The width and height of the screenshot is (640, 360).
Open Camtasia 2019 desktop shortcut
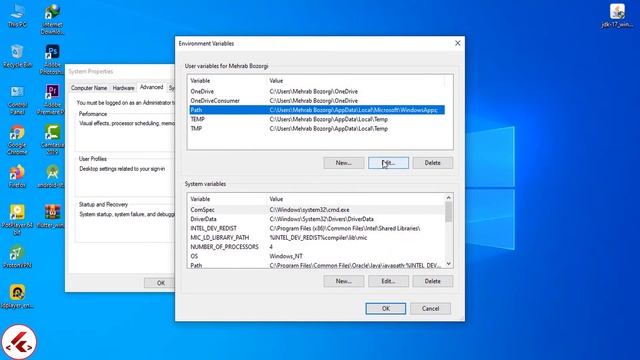[52, 140]
